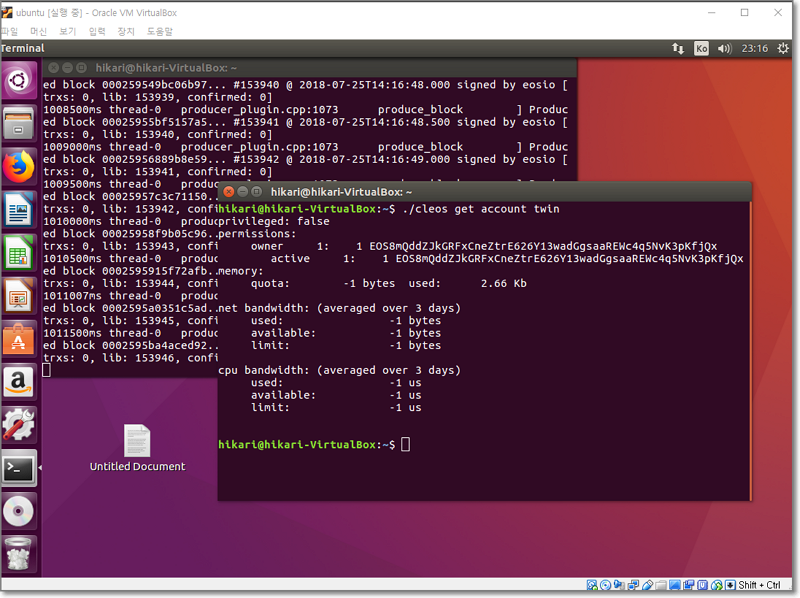The height and width of the screenshot is (598, 800).
Task: Click the 23:16 clock in the panel
Action: [756, 48]
